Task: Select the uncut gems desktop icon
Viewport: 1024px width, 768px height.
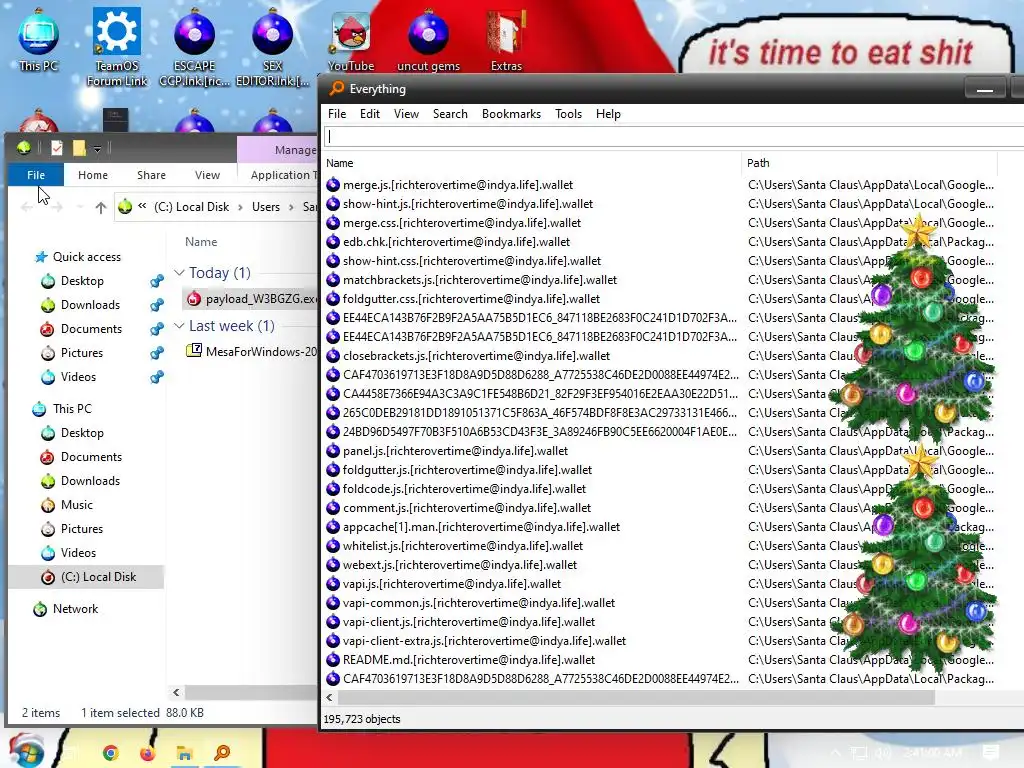Action: click(428, 40)
